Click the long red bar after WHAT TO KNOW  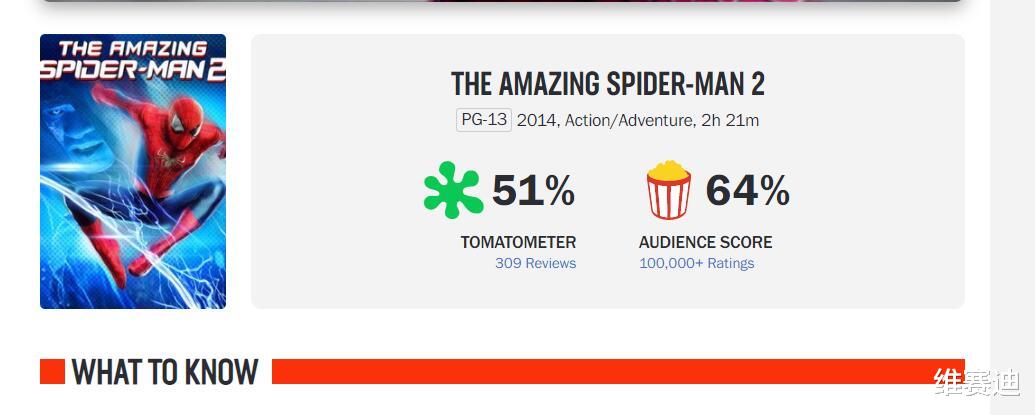[618, 371]
